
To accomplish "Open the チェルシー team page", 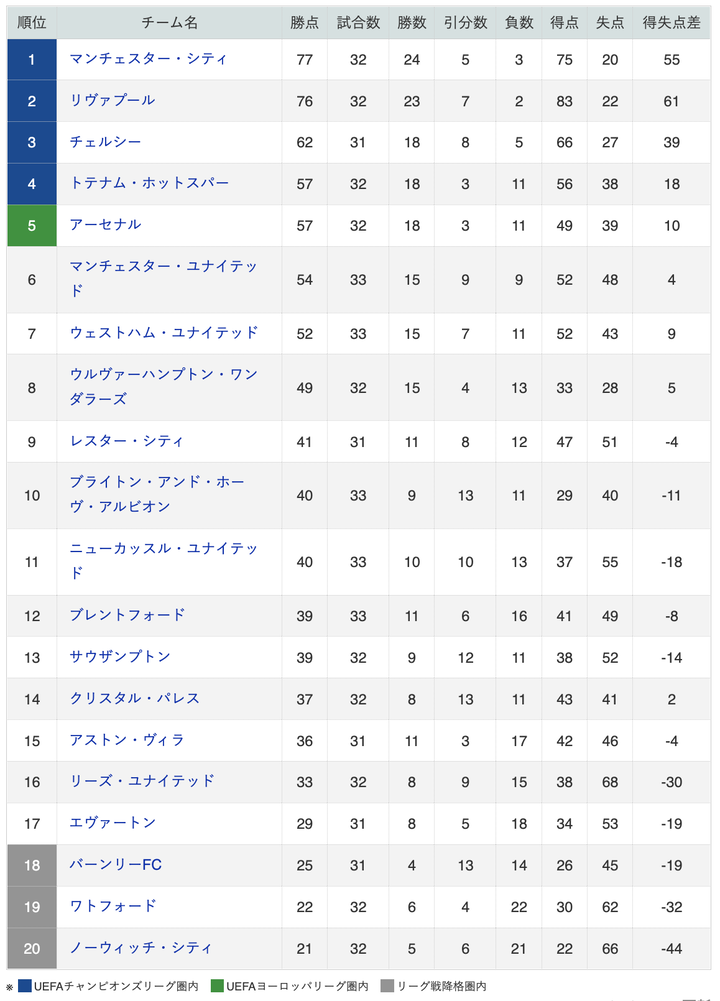I will pyautogui.click(x=105, y=142).
